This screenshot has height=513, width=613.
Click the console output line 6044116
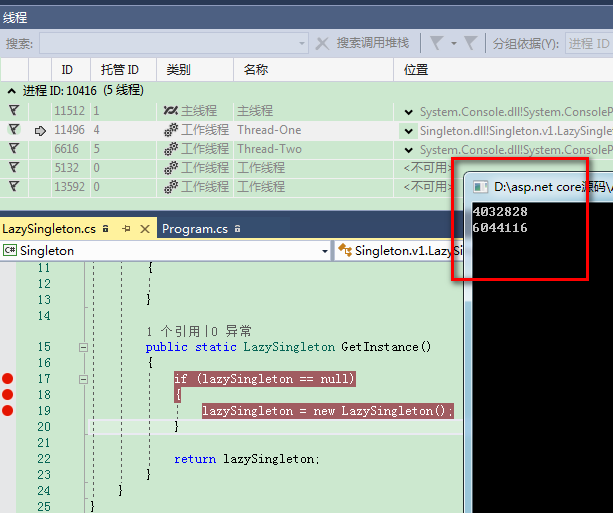pos(500,228)
